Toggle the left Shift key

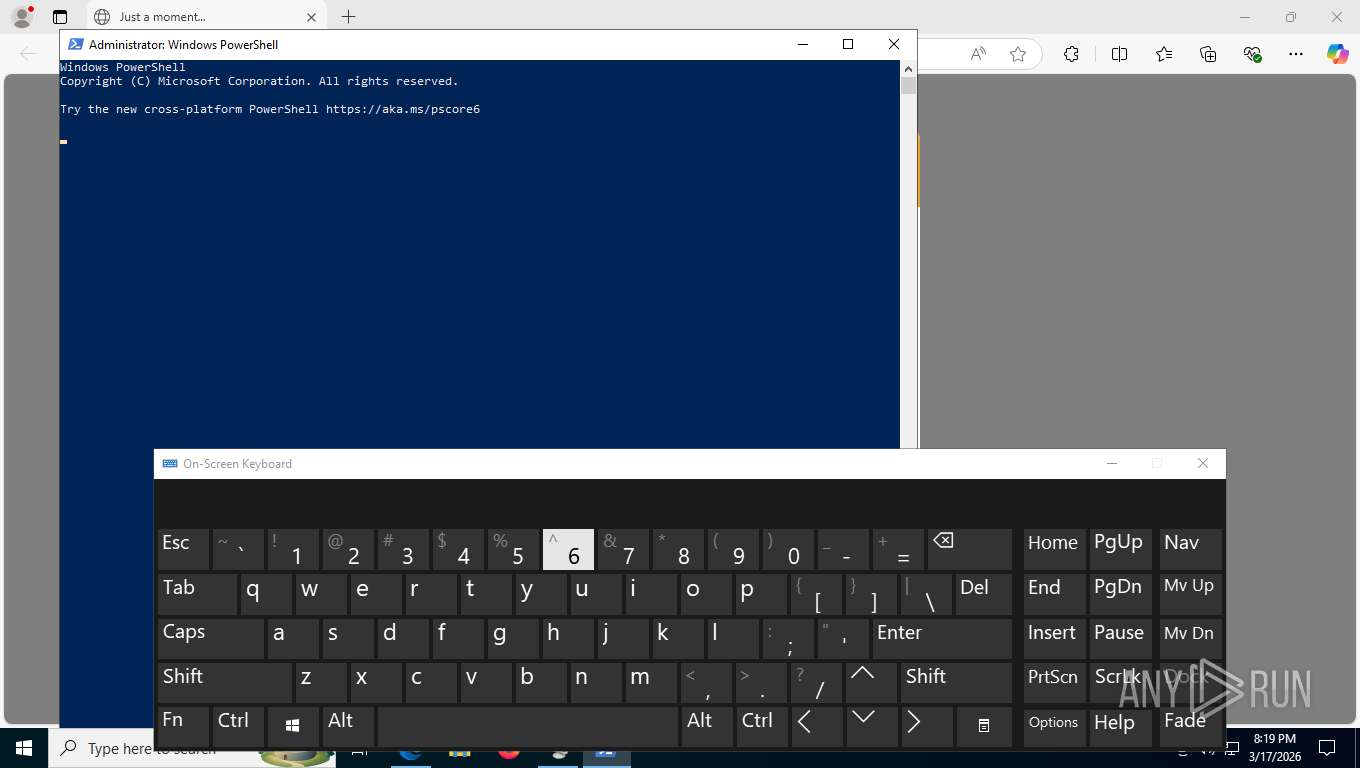[225, 682]
